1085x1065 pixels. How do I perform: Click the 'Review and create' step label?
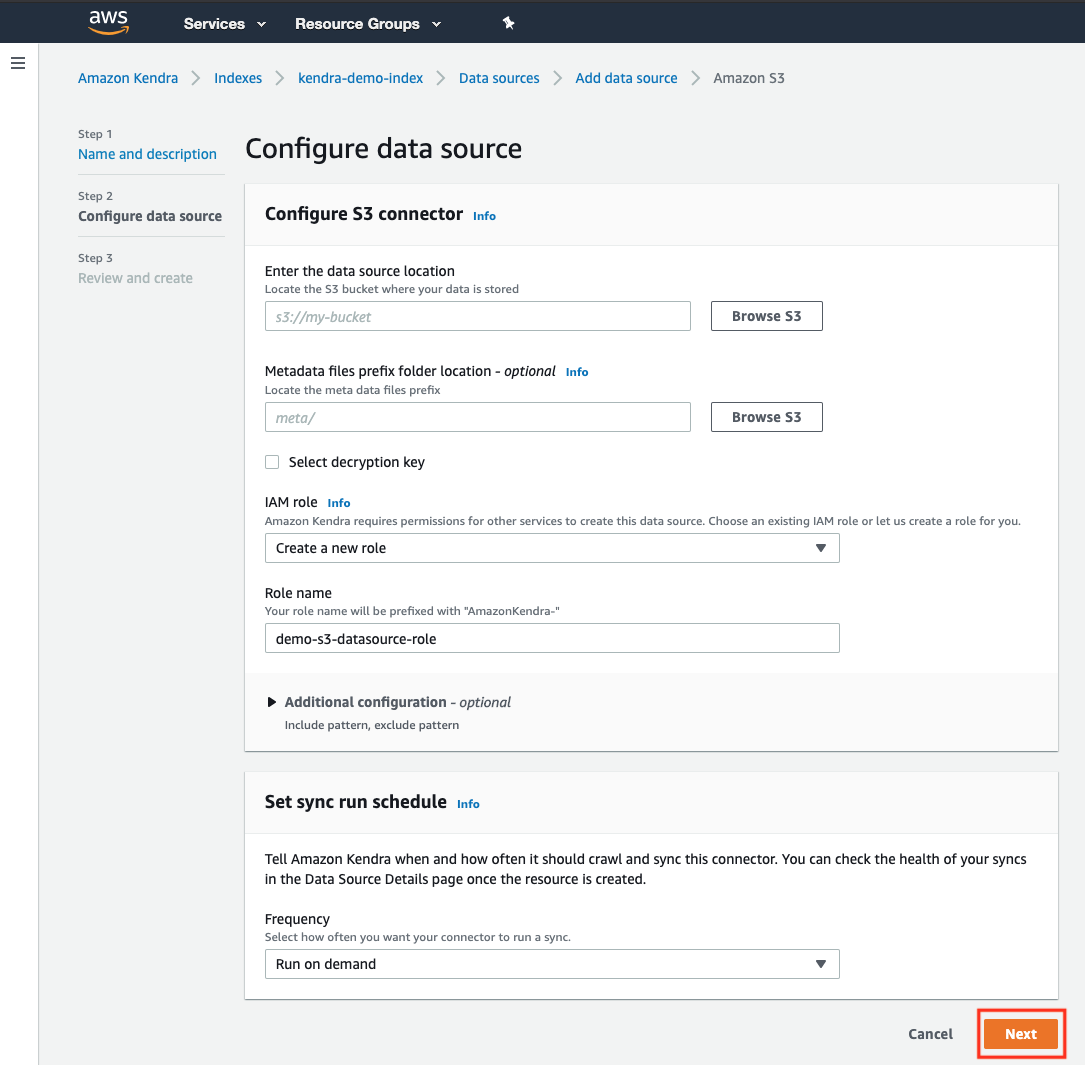[x=136, y=278]
